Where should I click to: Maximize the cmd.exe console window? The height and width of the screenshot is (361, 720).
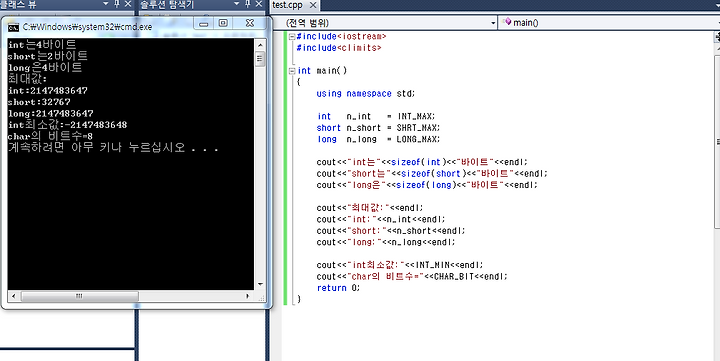click(x=224, y=23)
